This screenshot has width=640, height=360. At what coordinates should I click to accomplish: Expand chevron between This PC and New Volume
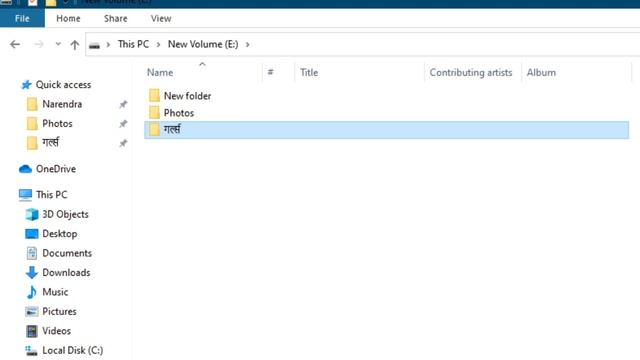pos(158,44)
